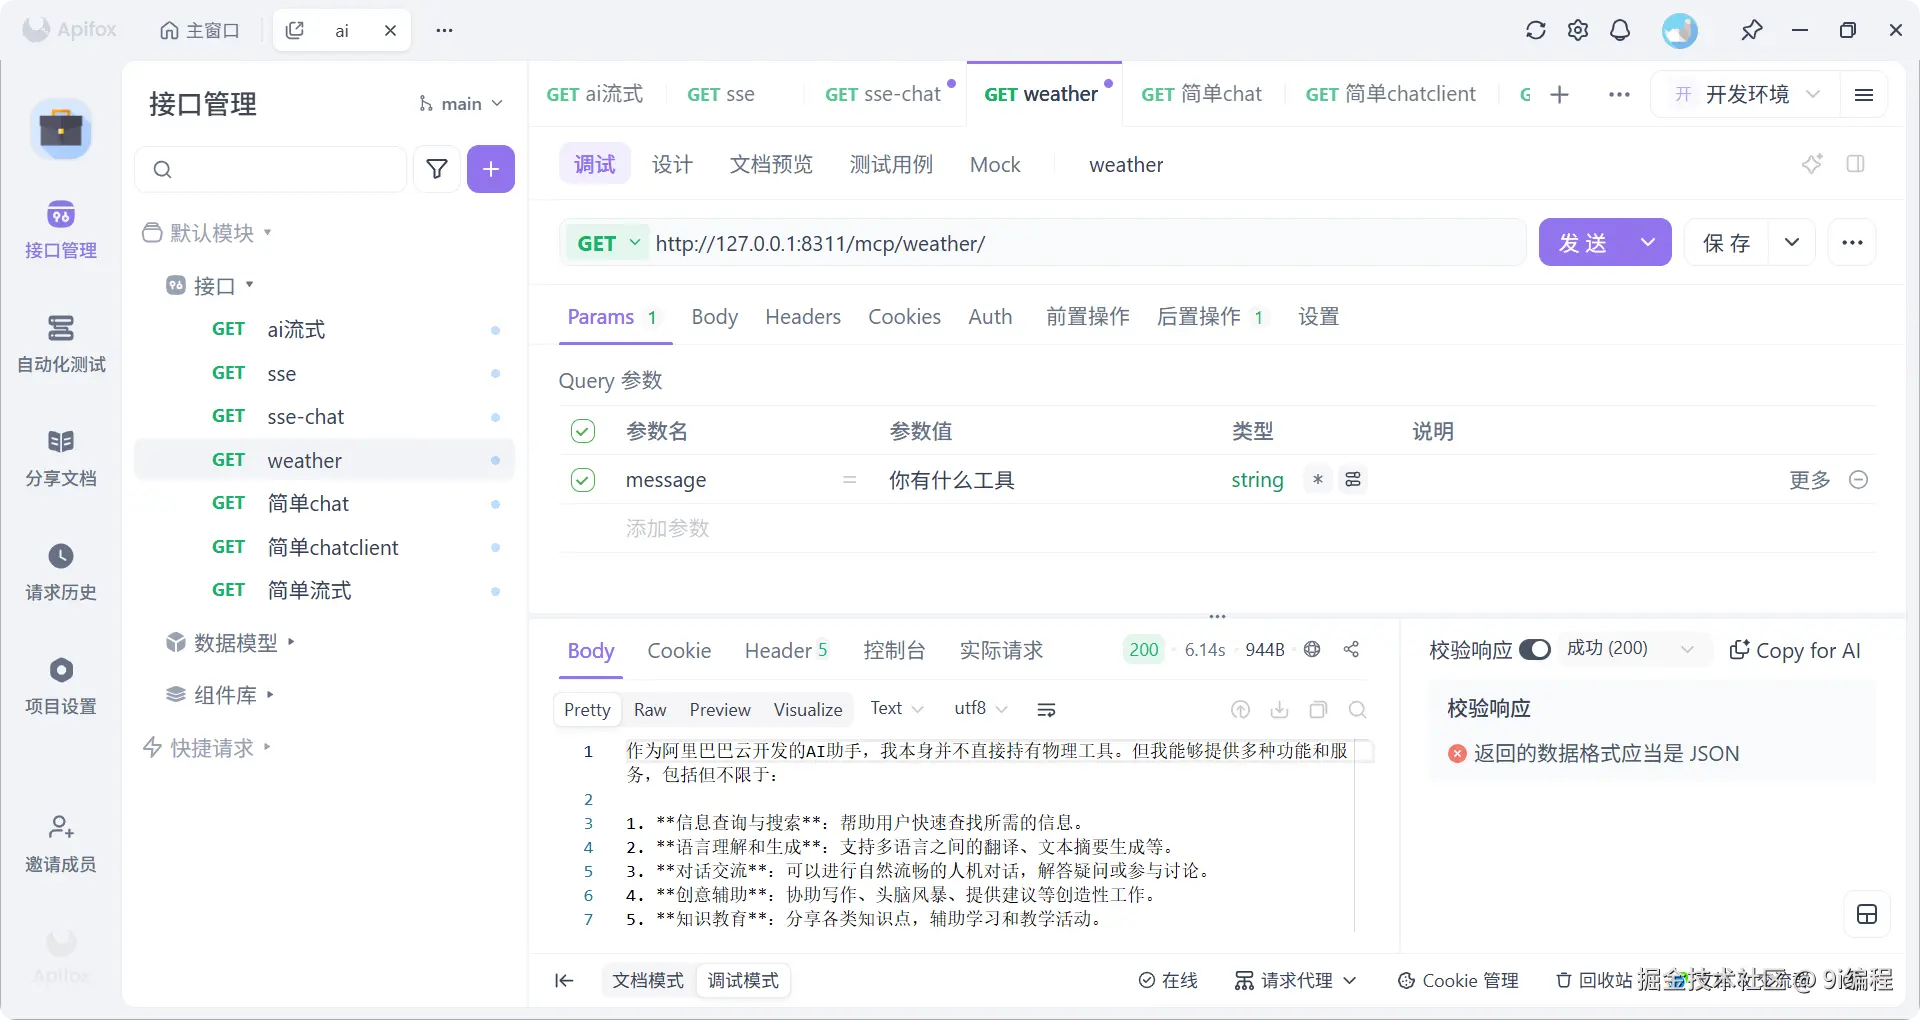Click the refresh icon in title bar
1920x1020 pixels.
tap(1536, 30)
